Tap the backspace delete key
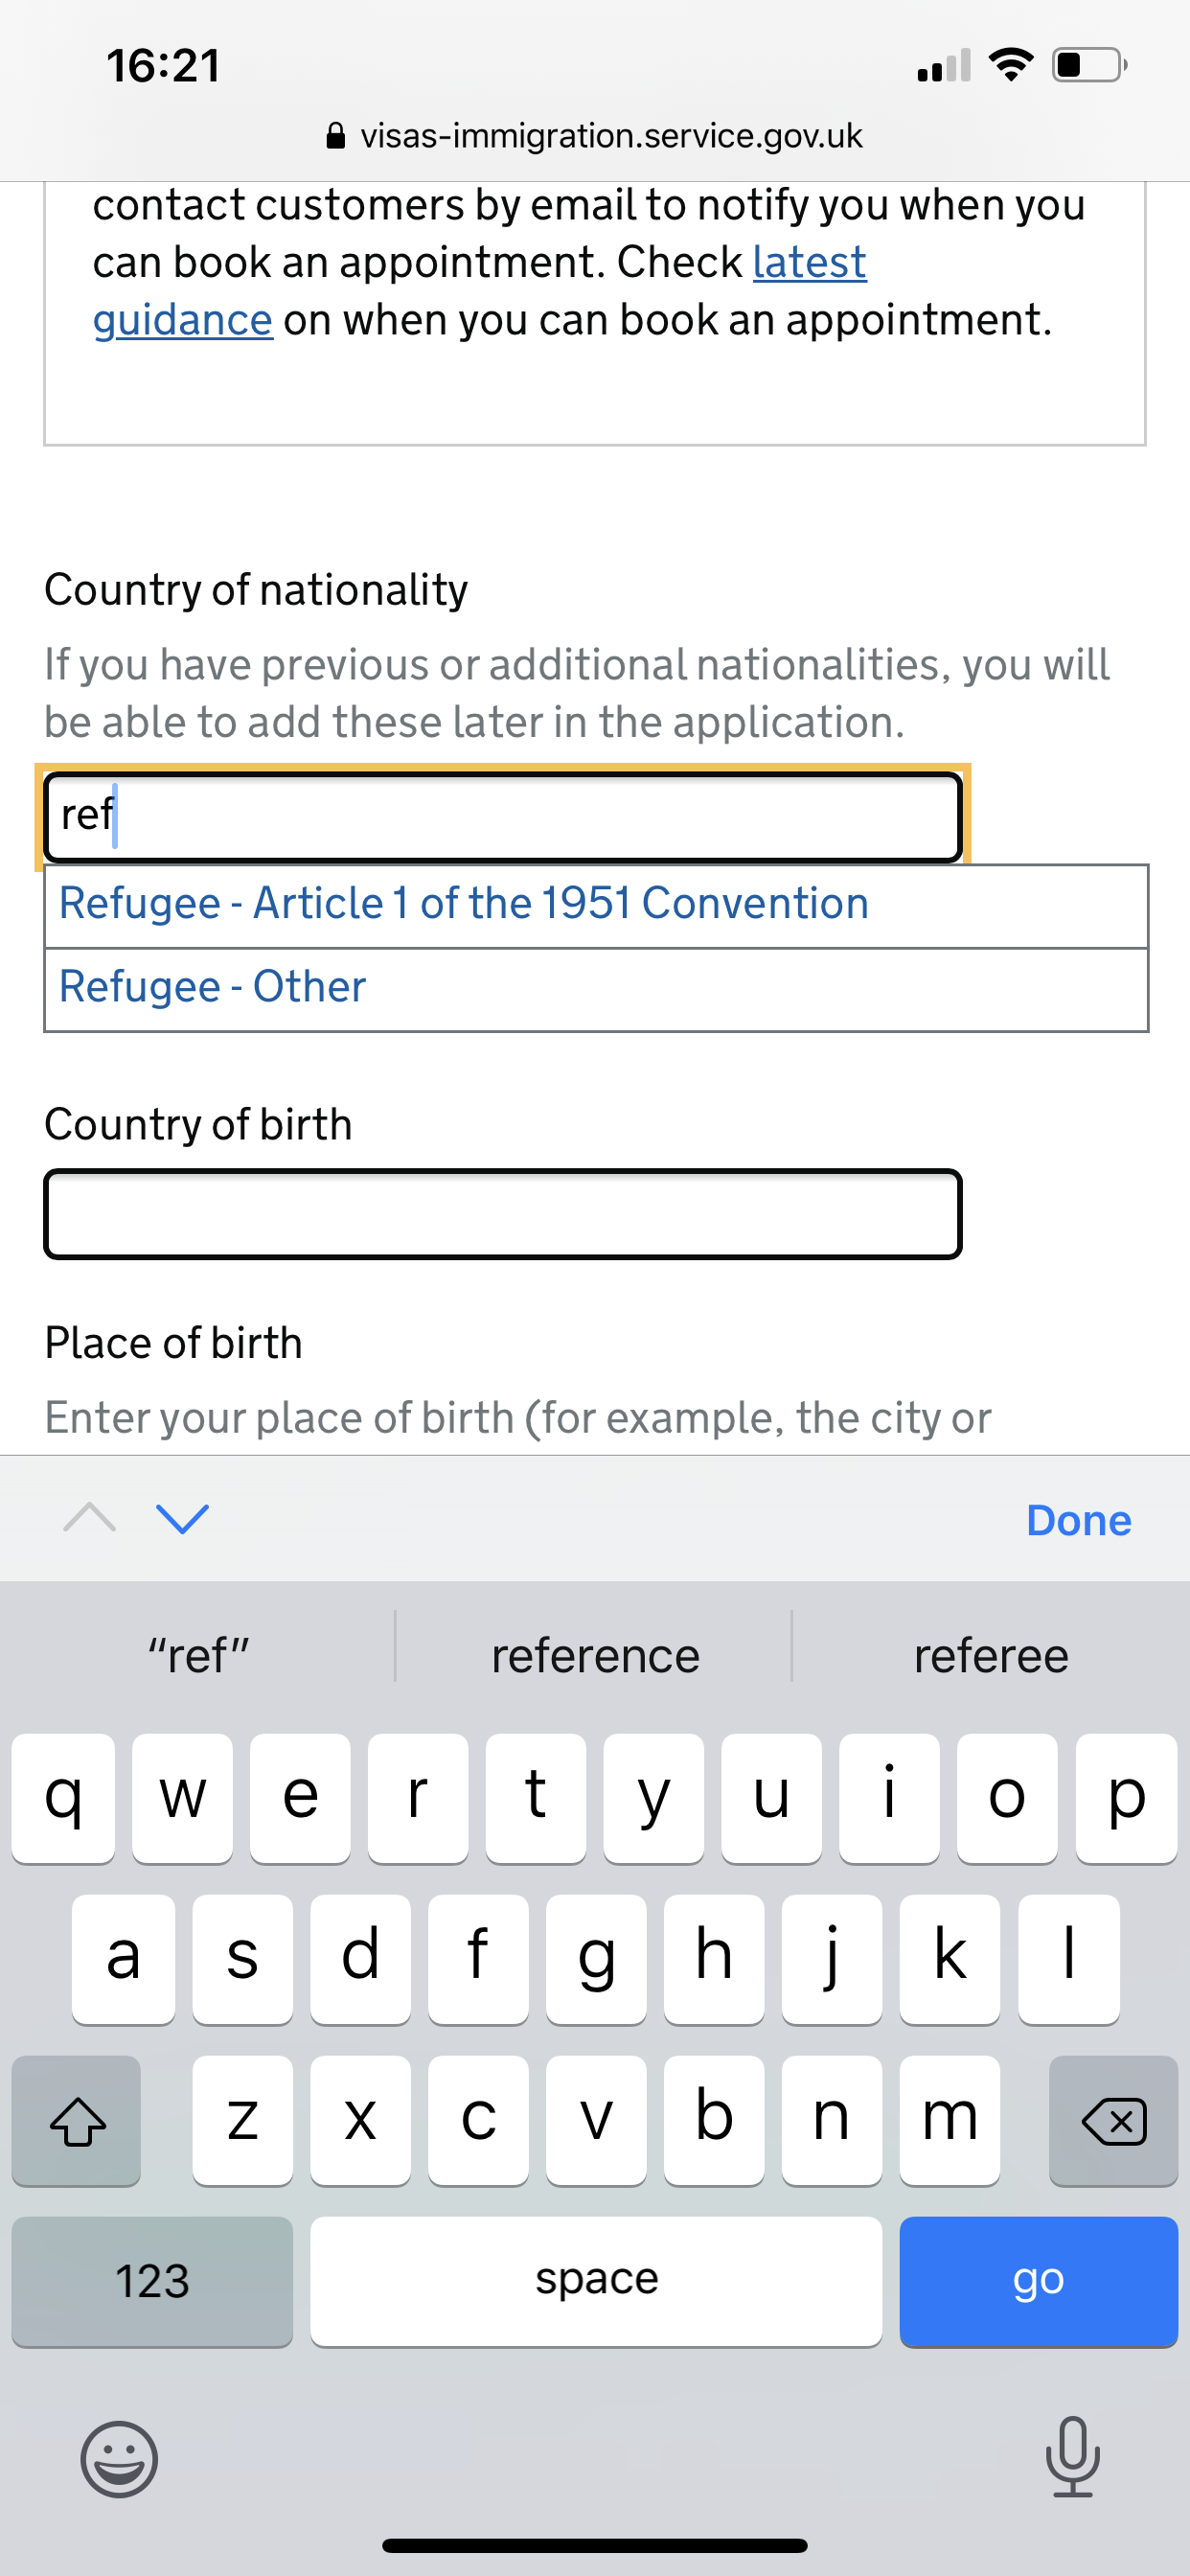Image resolution: width=1190 pixels, height=2576 pixels. click(1113, 2120)
